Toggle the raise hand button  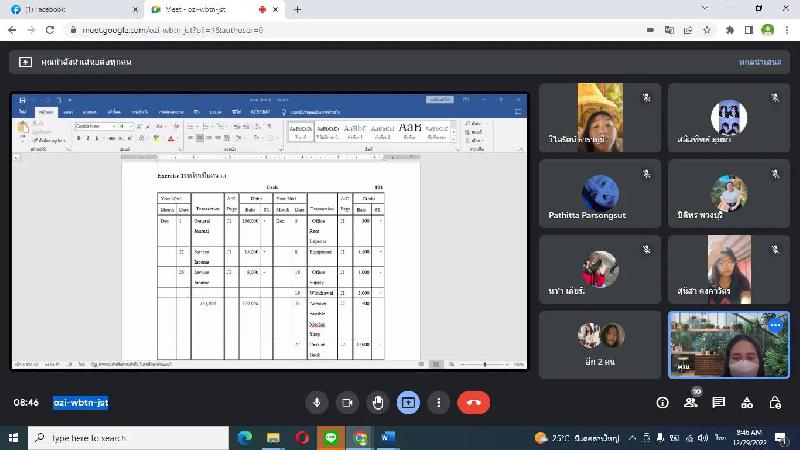pyautogui.click(x=378, y=402)
